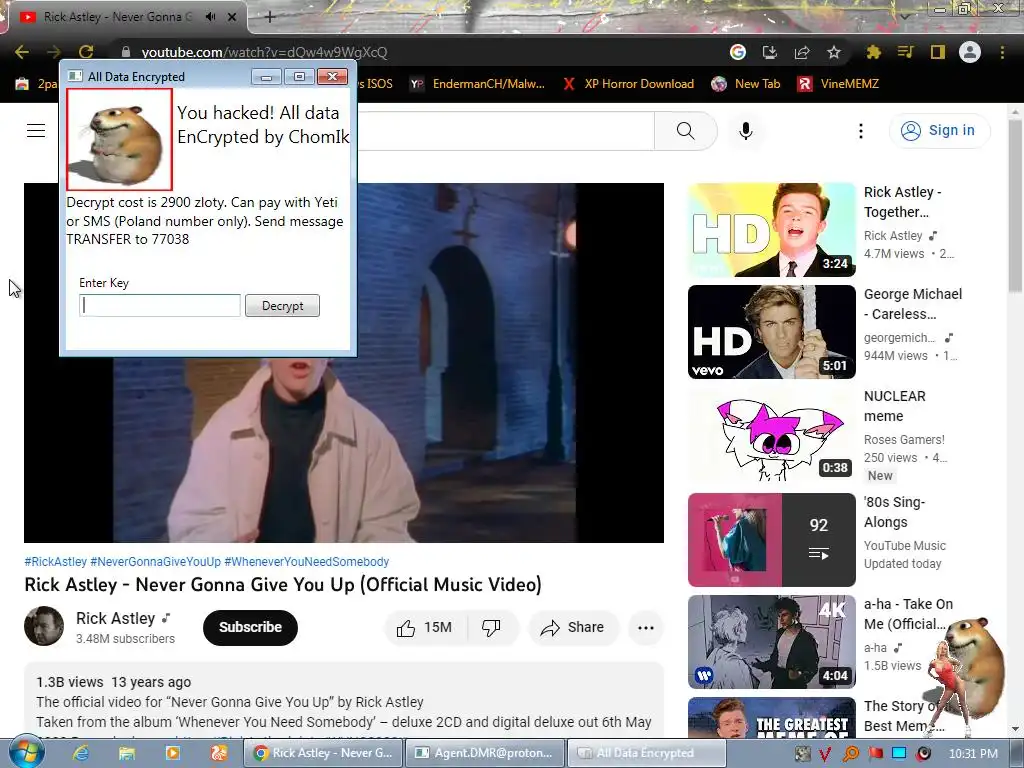Open Windows Explorer folder on taskbar

[x=127, y=753]
